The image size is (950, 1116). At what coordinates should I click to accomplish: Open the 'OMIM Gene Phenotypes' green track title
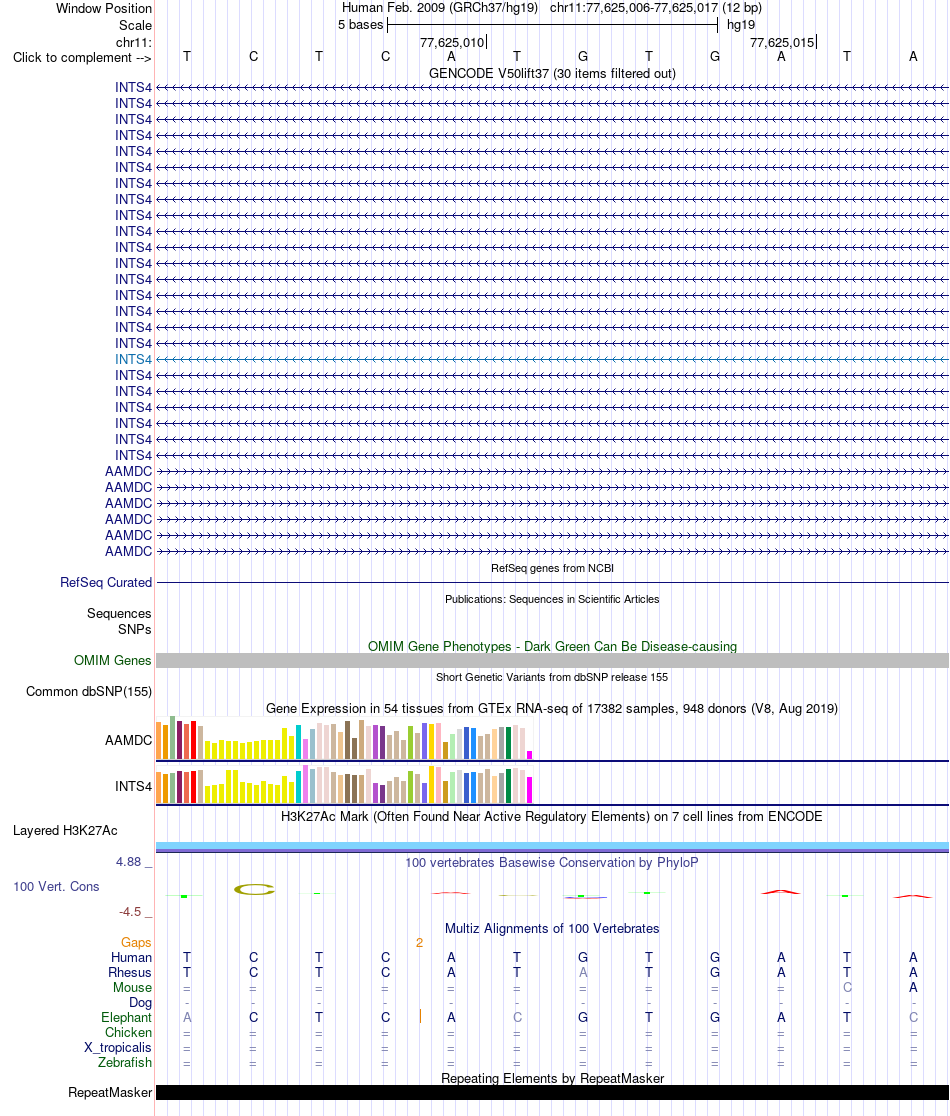(x=552, y=646)
